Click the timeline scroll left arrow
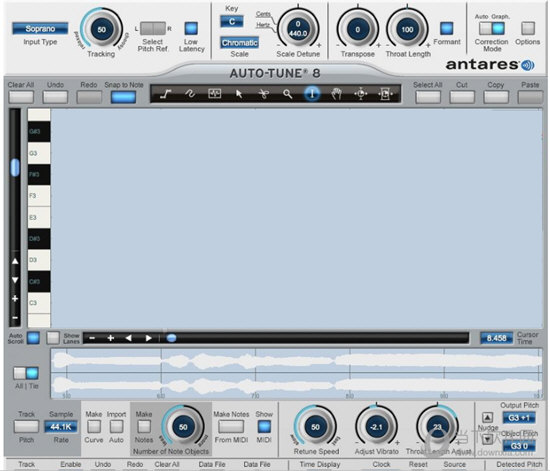This screenshot has width=550, height=471. coord(129,338)
